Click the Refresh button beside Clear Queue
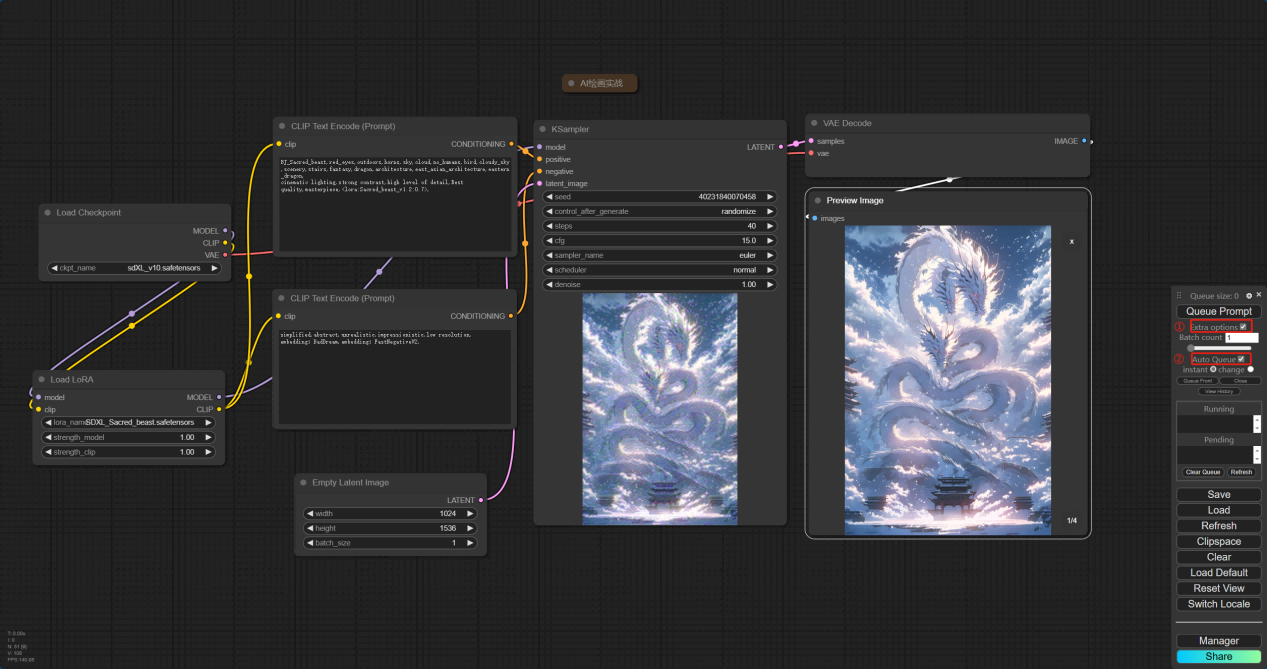Image resolution: width=1267 pixels, height=669 pixels. click(x=1241, y=472)
